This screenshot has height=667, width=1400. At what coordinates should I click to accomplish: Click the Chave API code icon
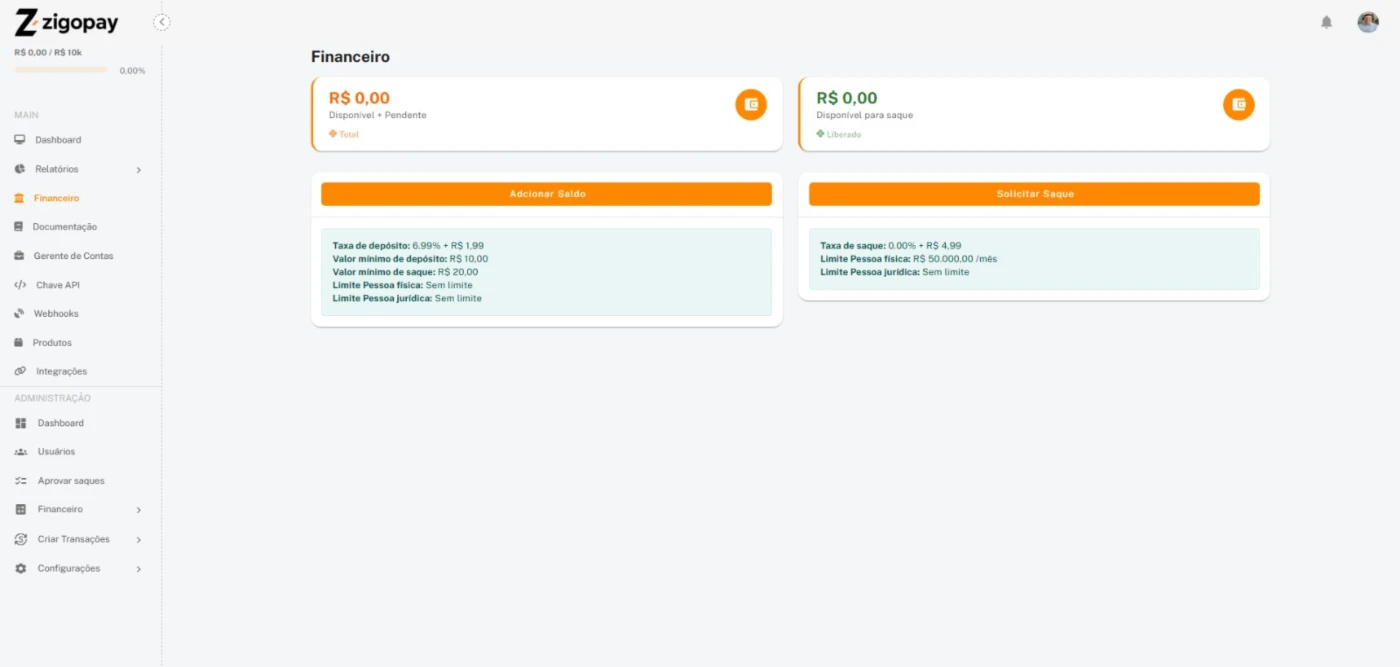[x=20, y=285]
